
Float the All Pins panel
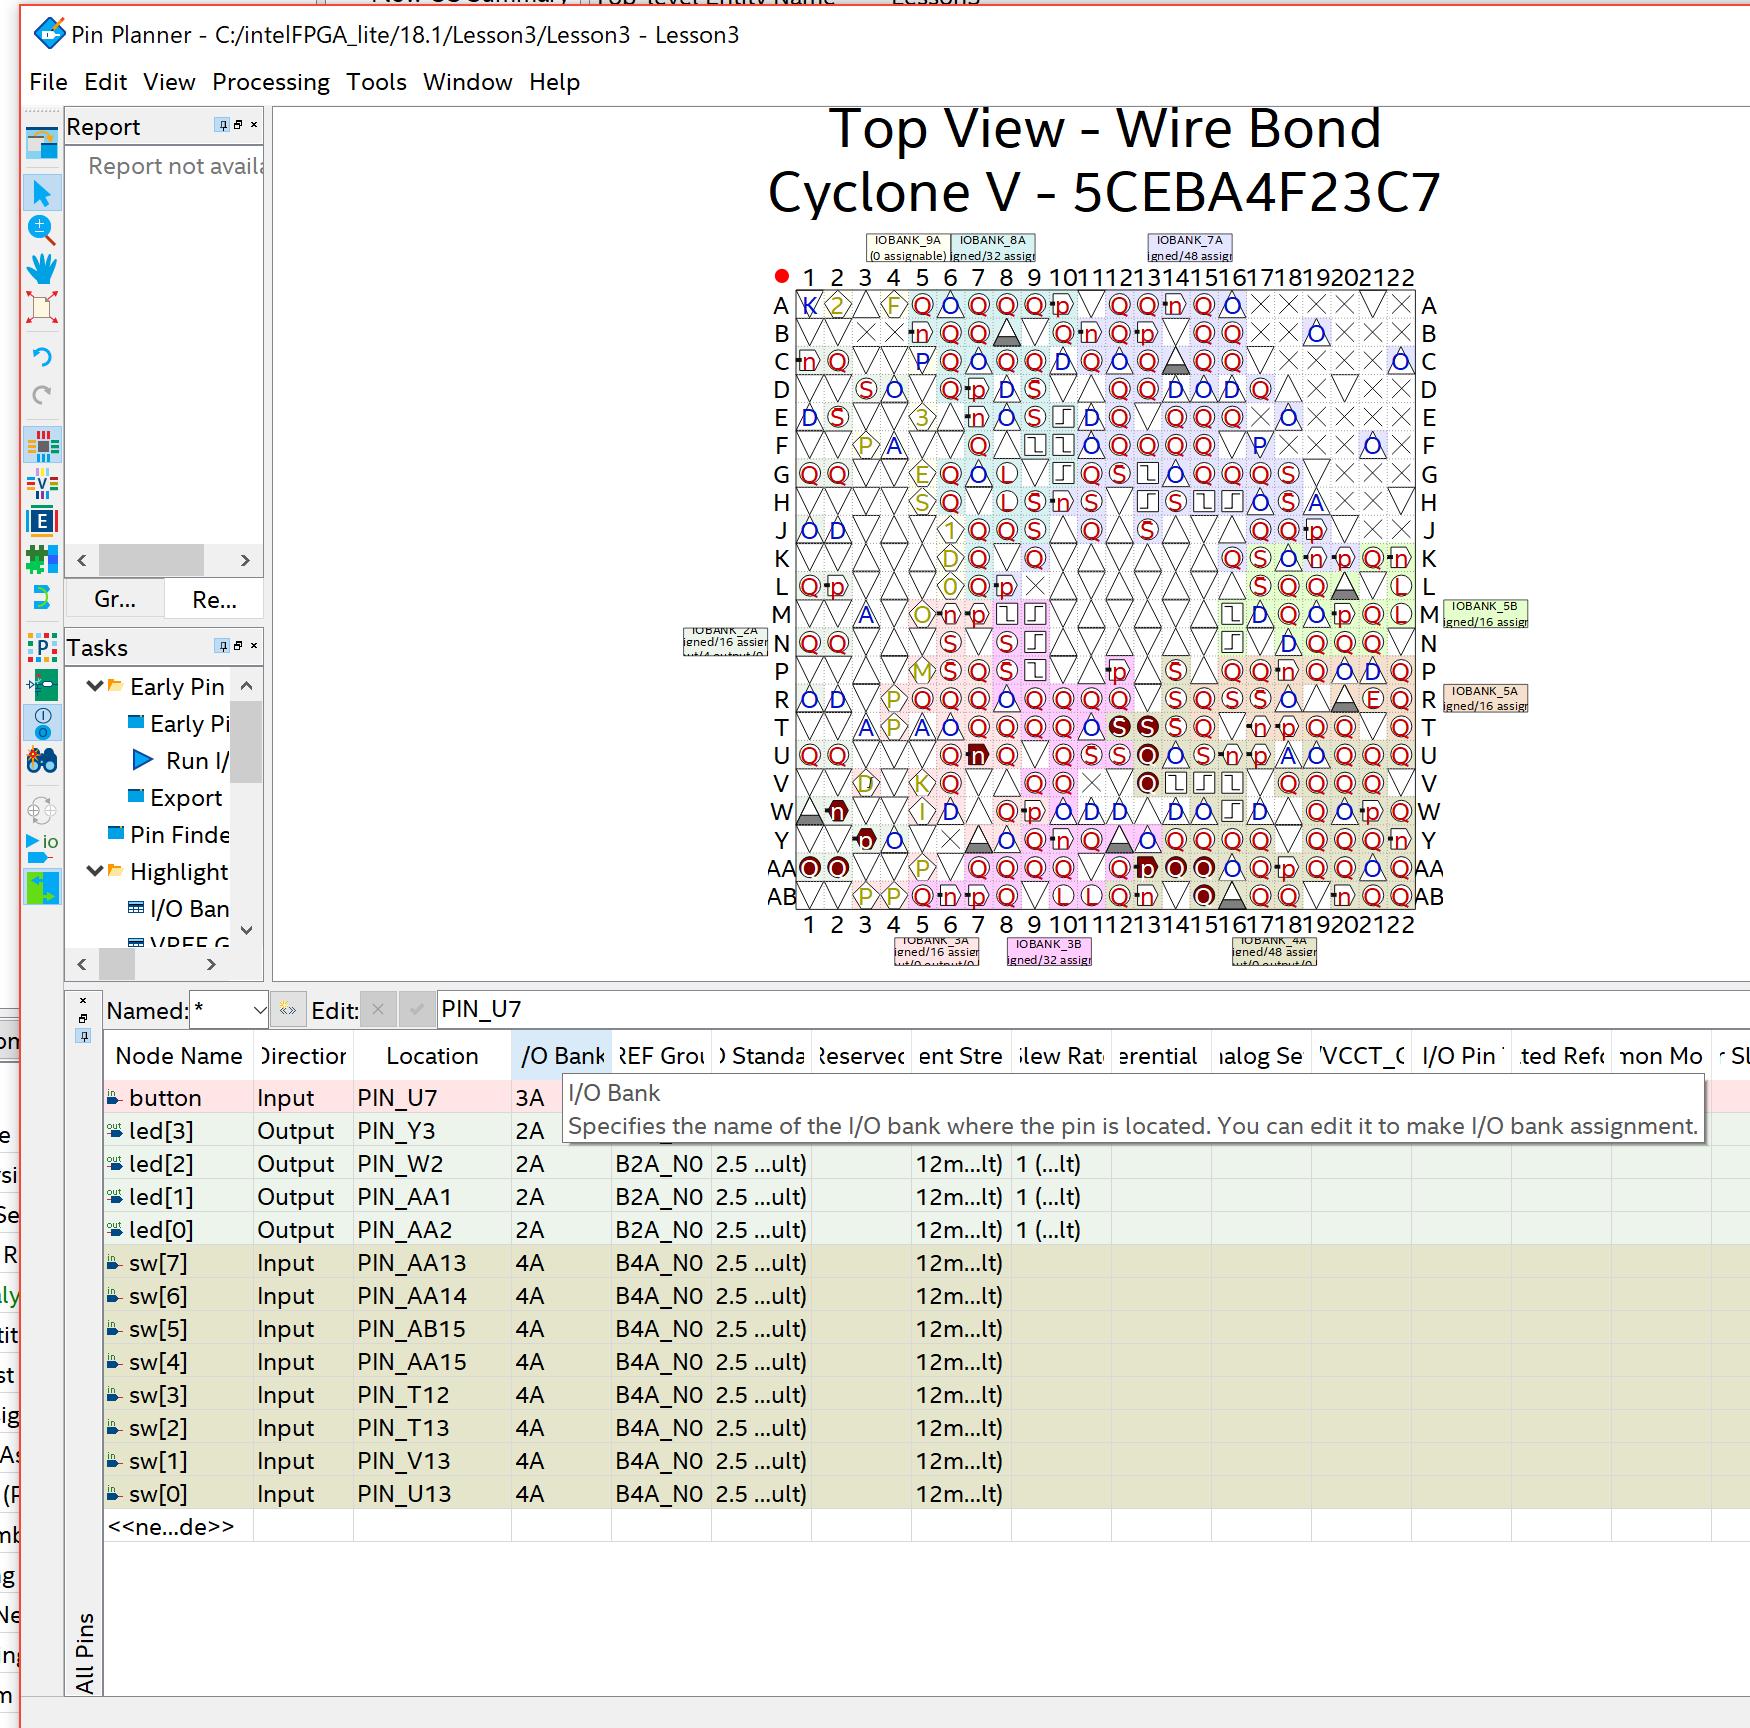pos(83,1018)
